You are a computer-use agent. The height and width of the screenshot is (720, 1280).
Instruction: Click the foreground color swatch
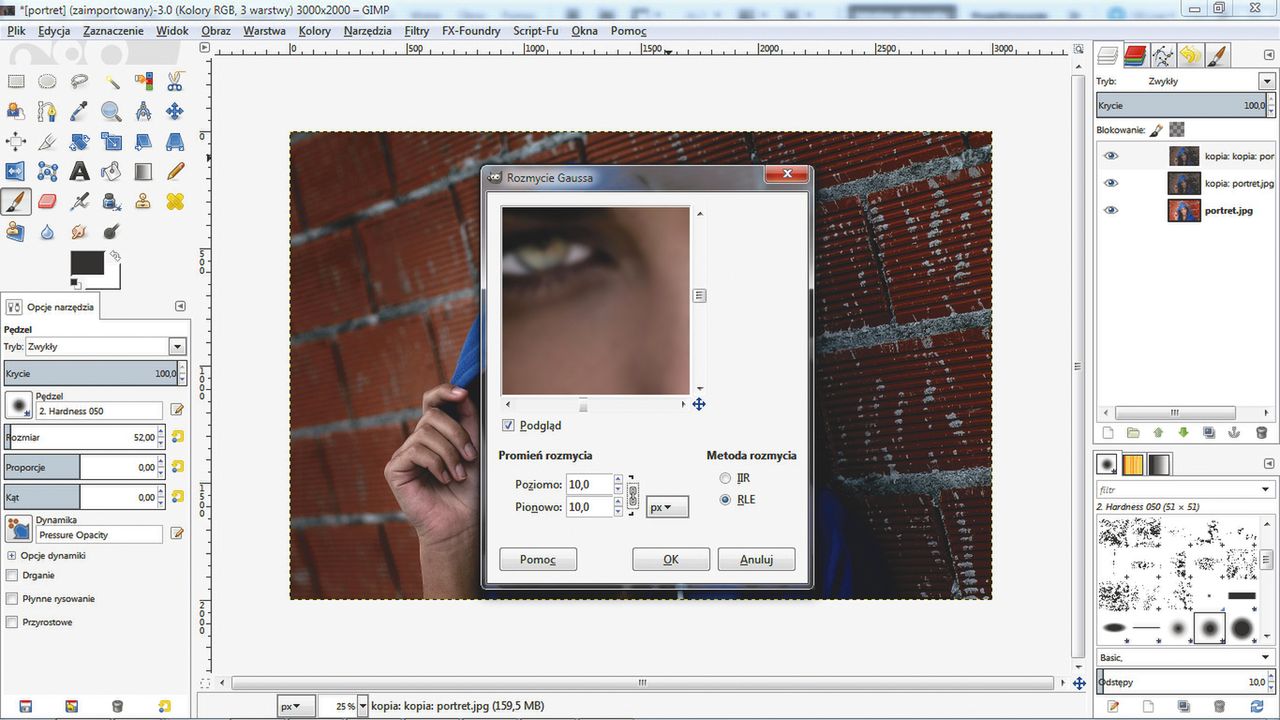87,262
